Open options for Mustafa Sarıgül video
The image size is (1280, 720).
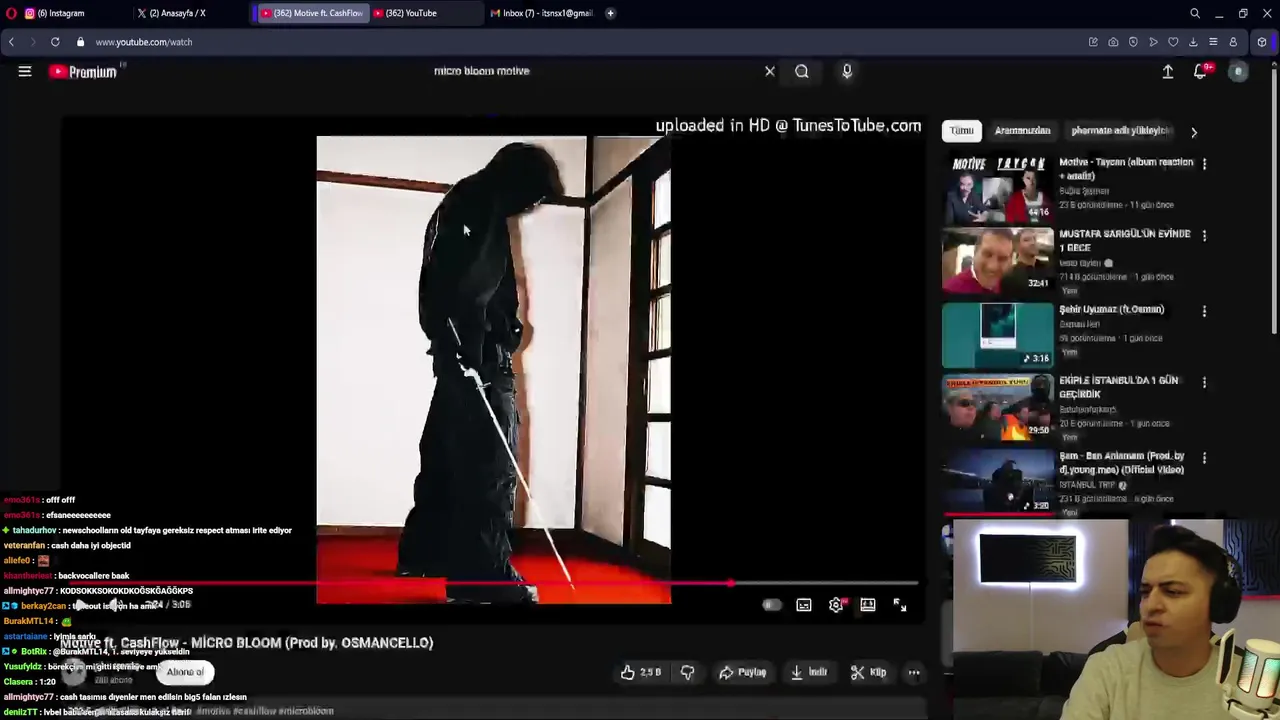point(1204,235)
